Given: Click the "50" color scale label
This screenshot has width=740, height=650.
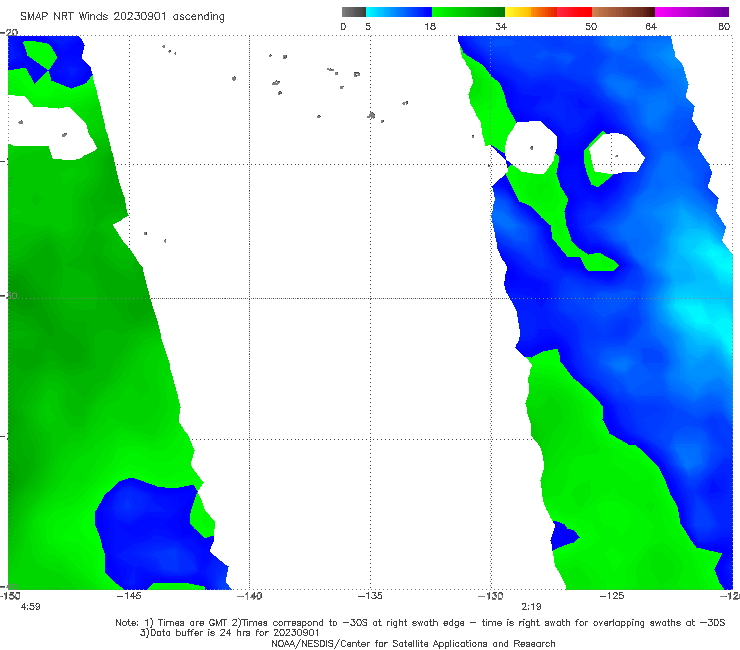Looking at the screenshot, I should click(x=591, y=26).
